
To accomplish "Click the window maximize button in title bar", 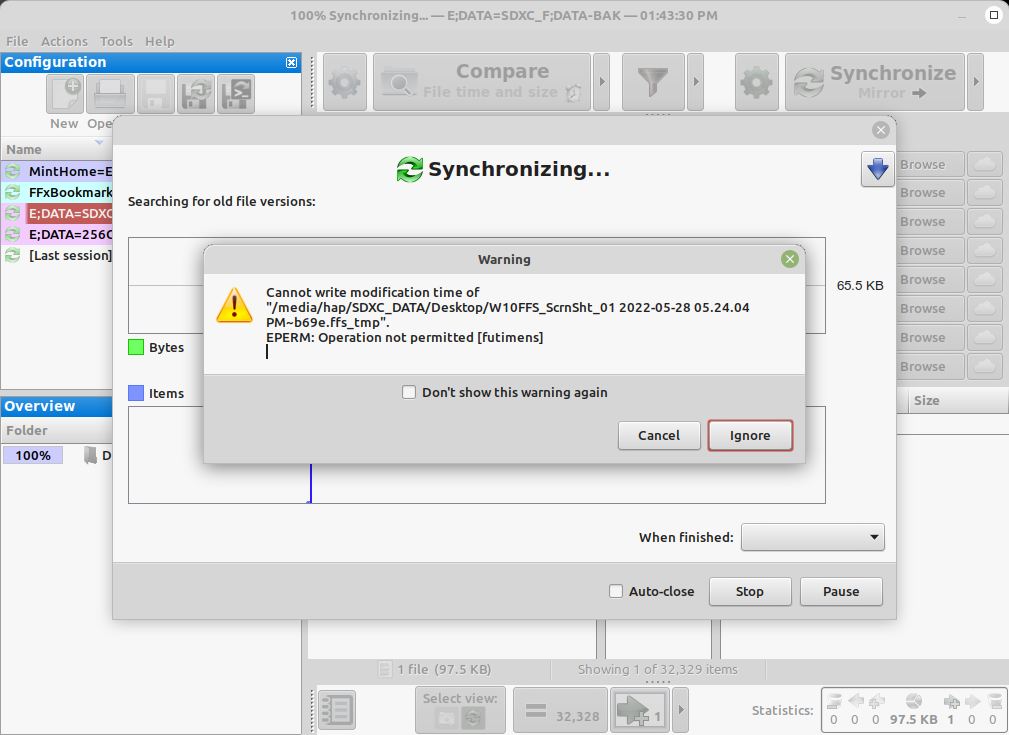I will click(x=994, y=15).
